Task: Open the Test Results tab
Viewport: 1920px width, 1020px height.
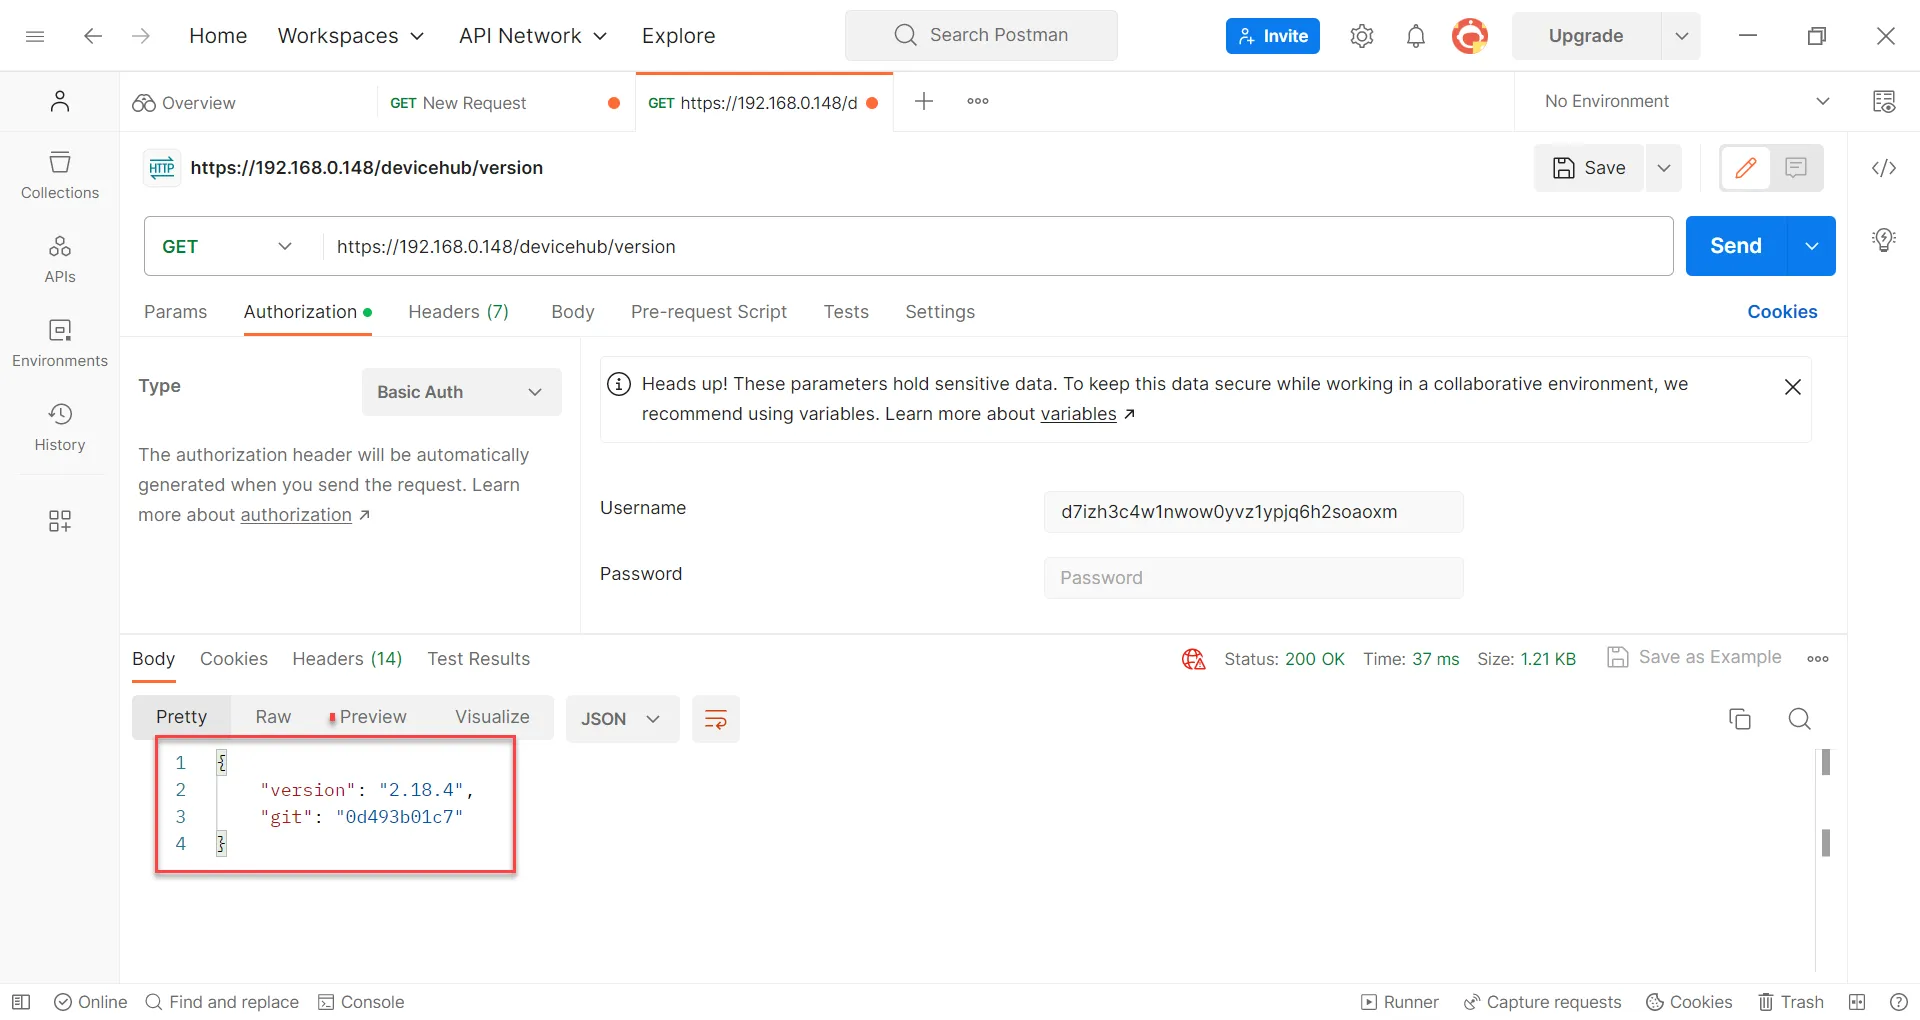Action: pyautogui.click(x=478, y=659)
